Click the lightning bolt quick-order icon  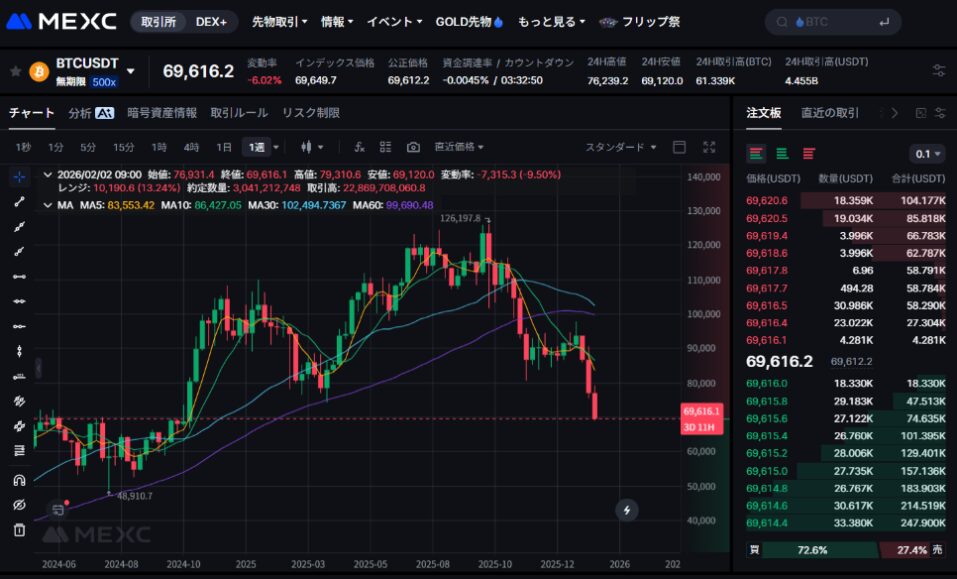coord(627,510)
